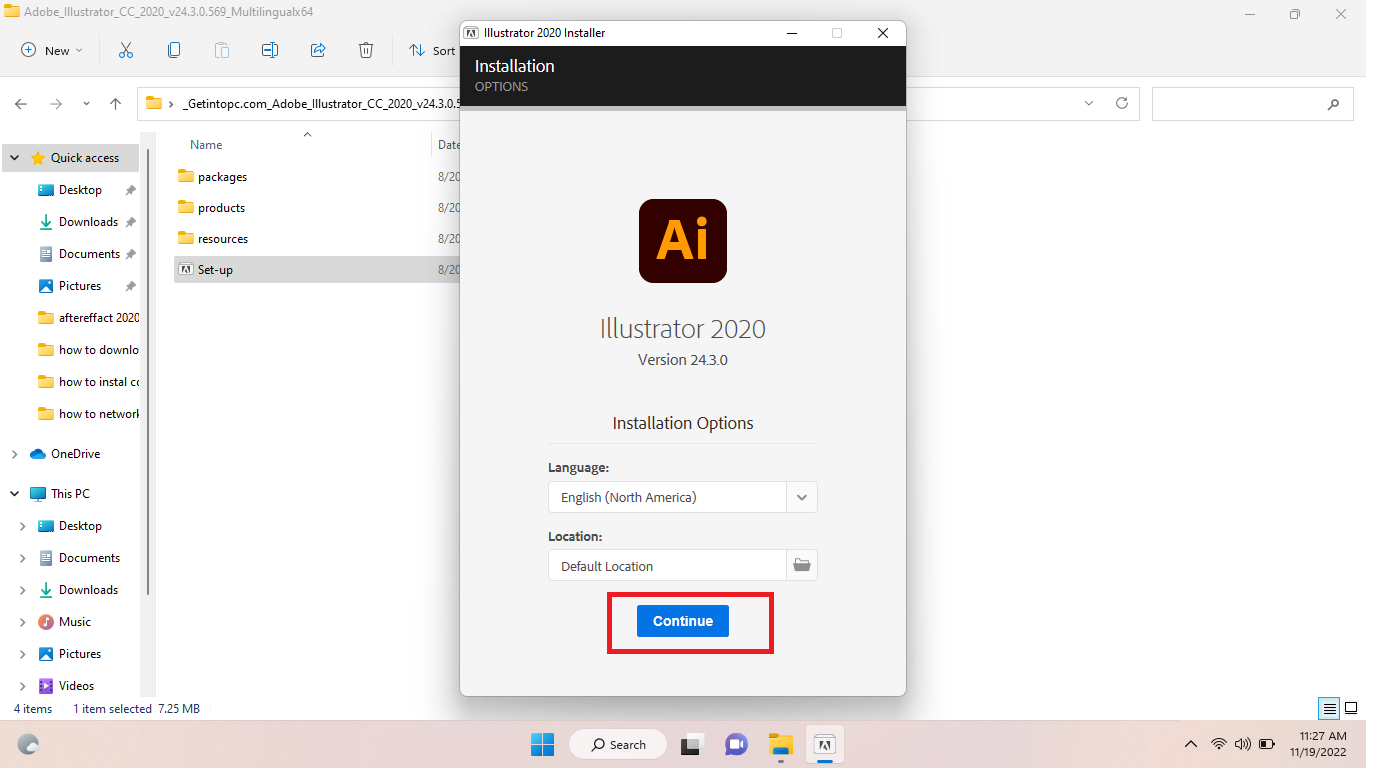Open the Sort menu in Explorer

pos(432,50)
